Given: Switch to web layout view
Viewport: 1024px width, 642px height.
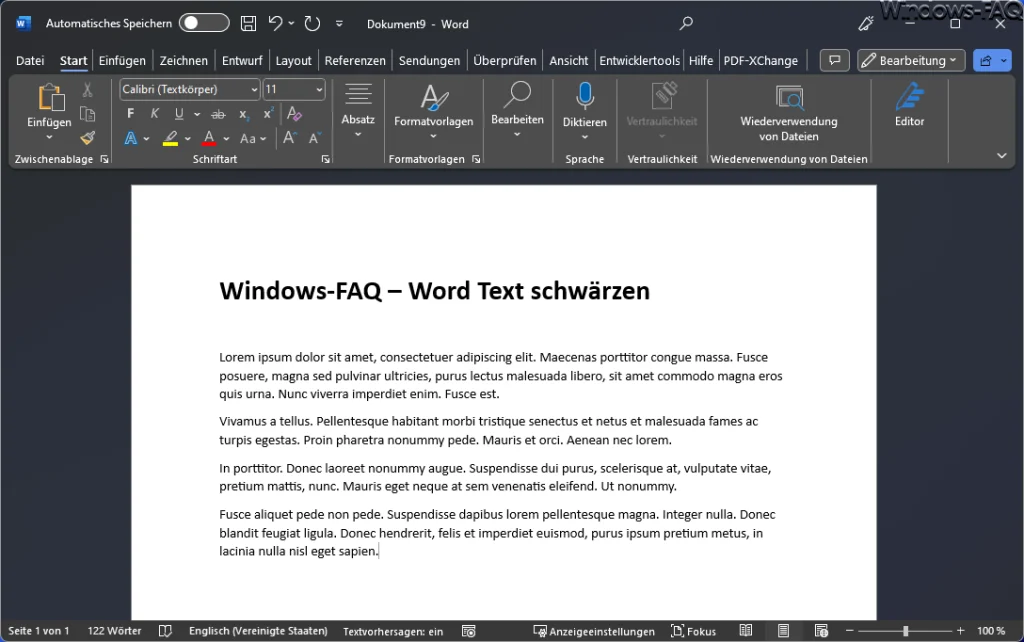Looking at the screenshot, I should (x=821, y=631).
